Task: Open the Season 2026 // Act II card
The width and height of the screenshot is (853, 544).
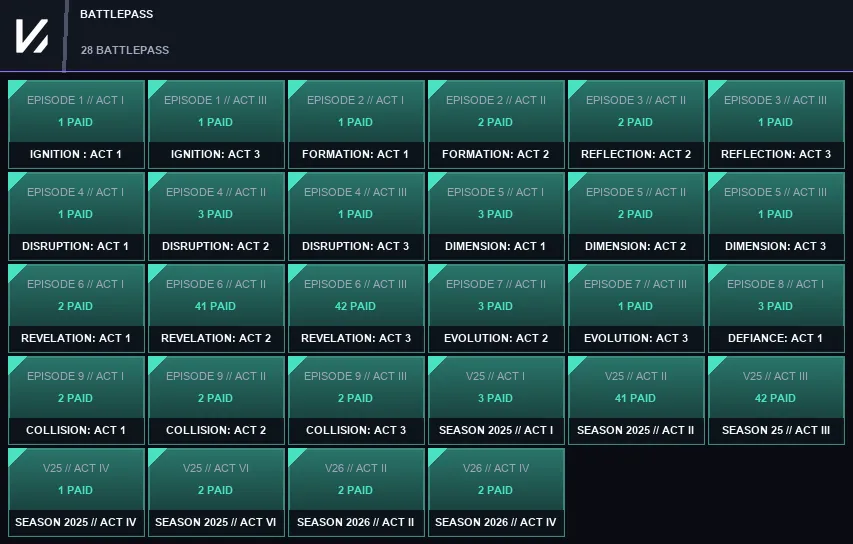Action: click(356, 492)
